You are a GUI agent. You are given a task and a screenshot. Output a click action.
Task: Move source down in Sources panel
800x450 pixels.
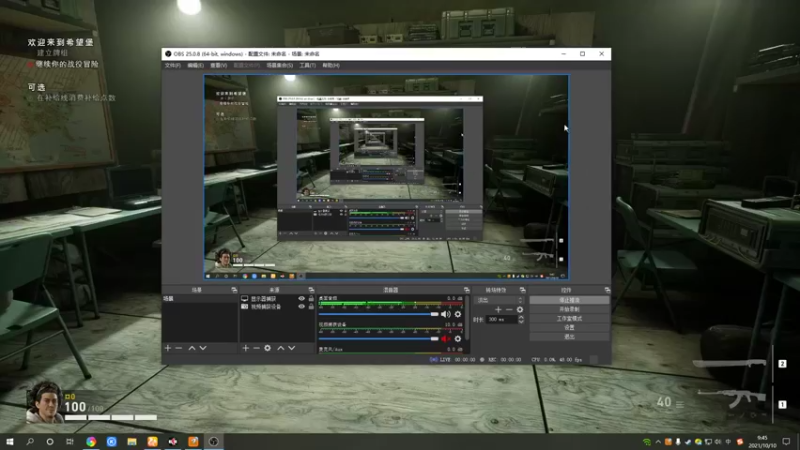(291, 348)
